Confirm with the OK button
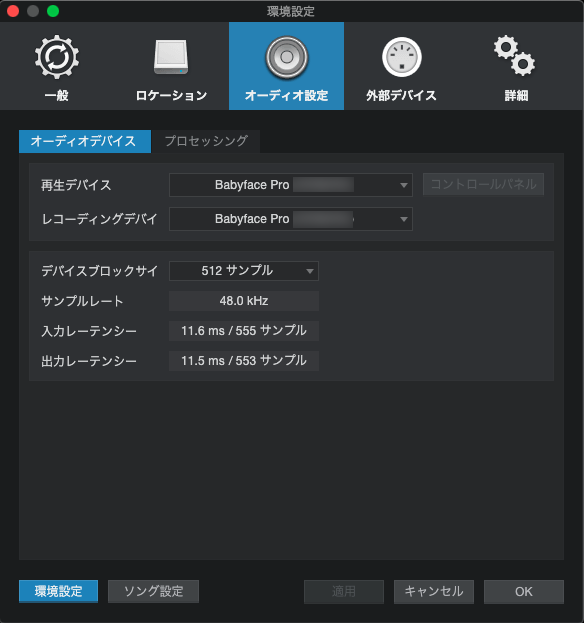This screenshot has width=584, height=623. click(x=524, y=592)
